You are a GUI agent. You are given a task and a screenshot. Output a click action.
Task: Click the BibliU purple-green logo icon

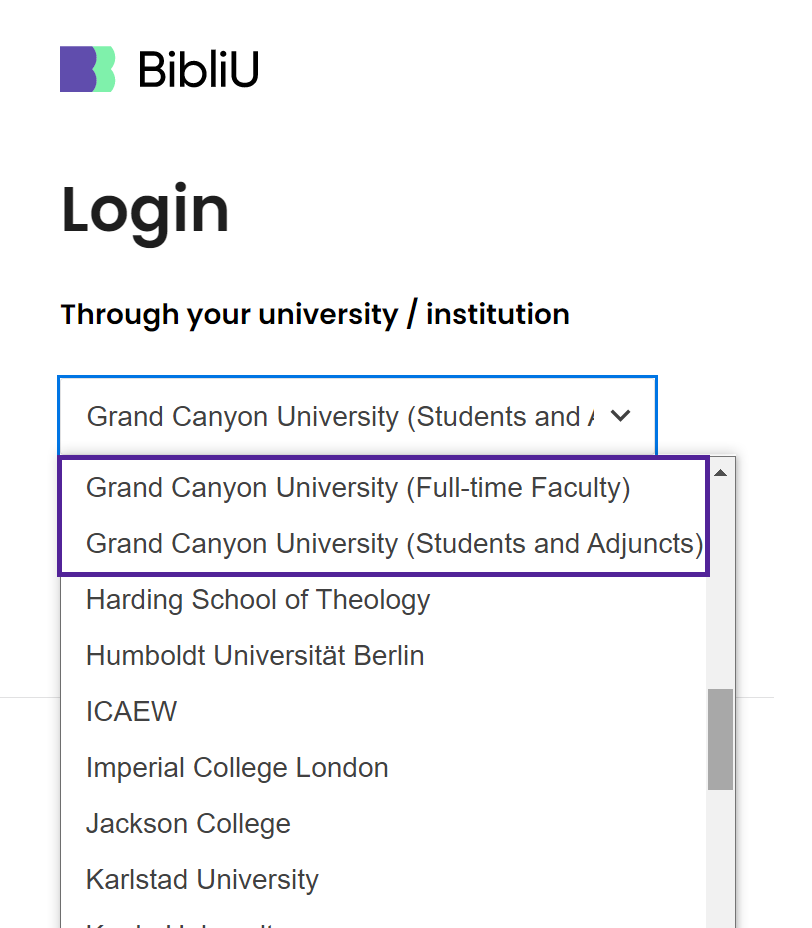tap(88, 69)
